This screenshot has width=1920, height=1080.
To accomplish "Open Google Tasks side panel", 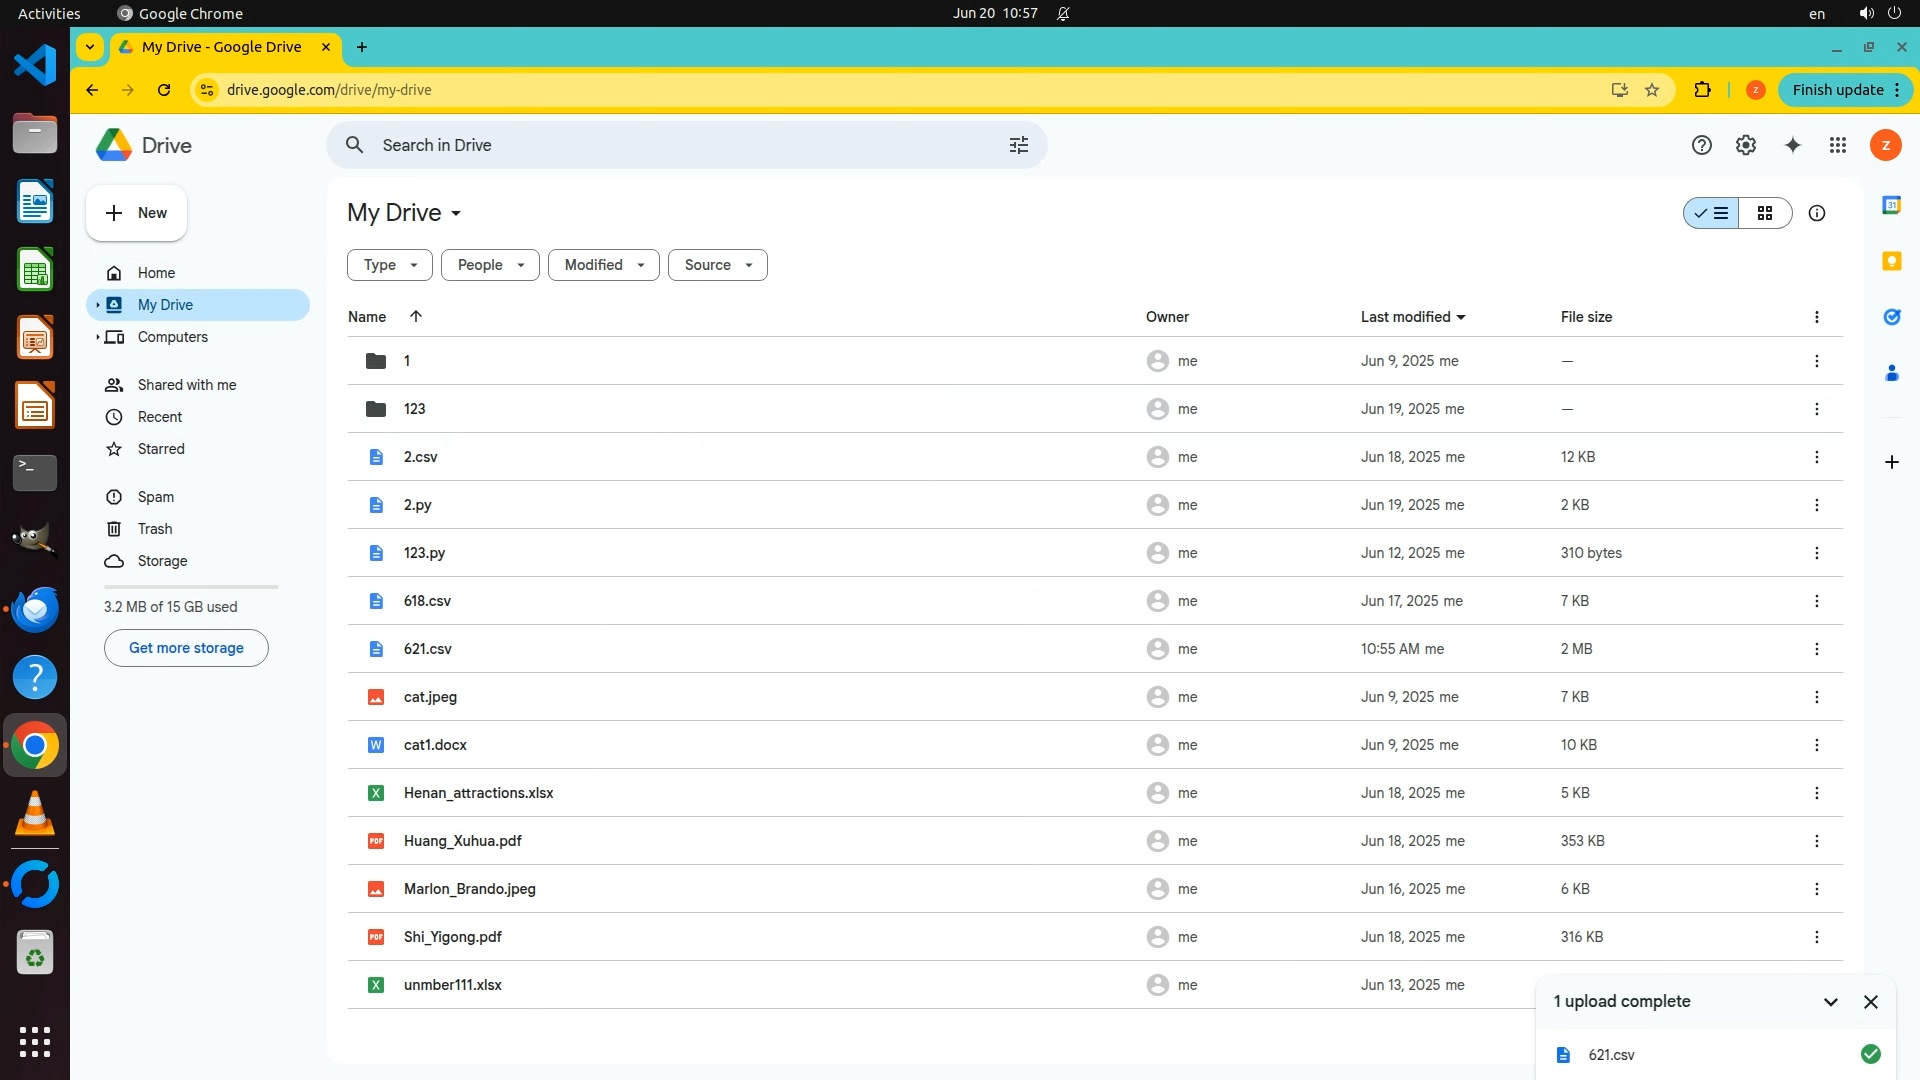I will pos(1891,317).
